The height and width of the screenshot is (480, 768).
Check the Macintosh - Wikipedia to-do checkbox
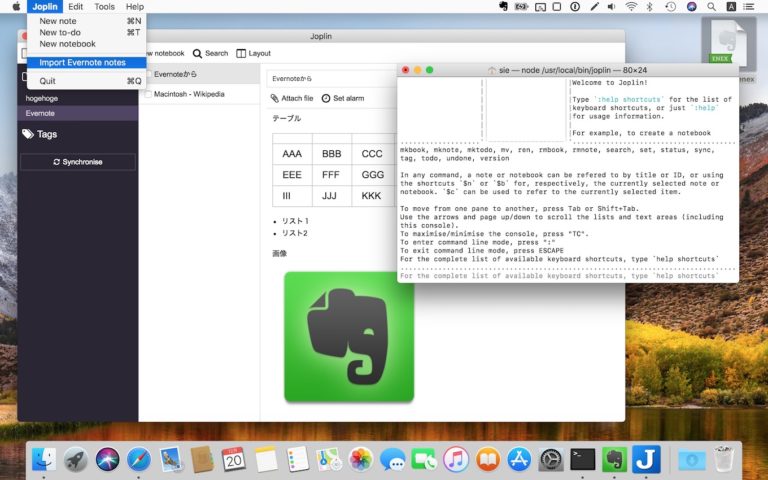[x=147, y=94]
